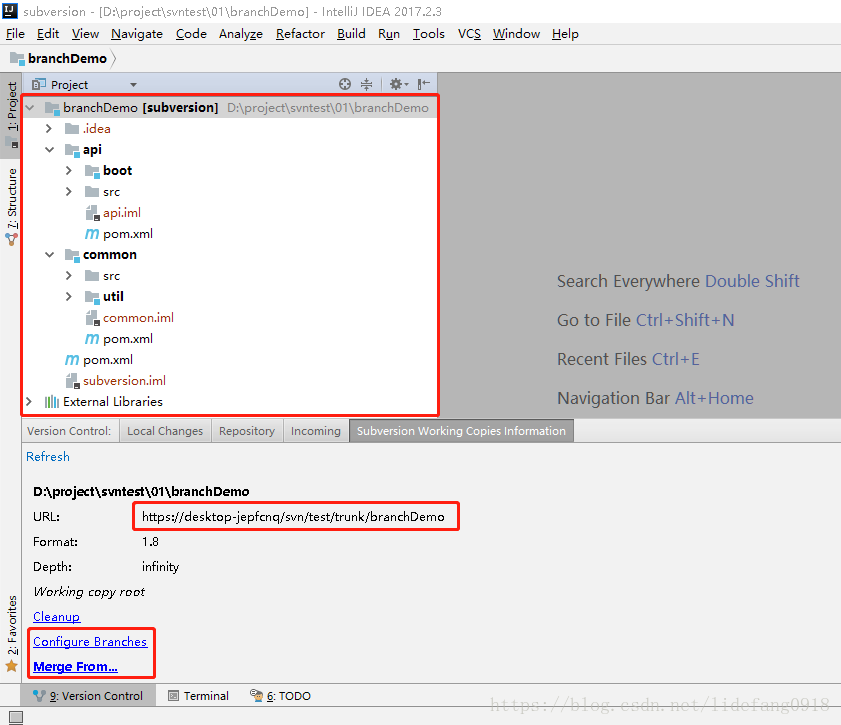Click the api.iml file icon

click(x=92, y=213)
